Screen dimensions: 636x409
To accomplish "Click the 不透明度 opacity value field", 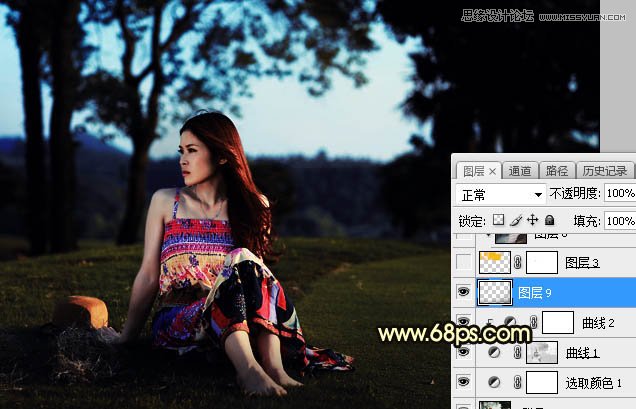I will pyautogui.click(x=619, y=193).
